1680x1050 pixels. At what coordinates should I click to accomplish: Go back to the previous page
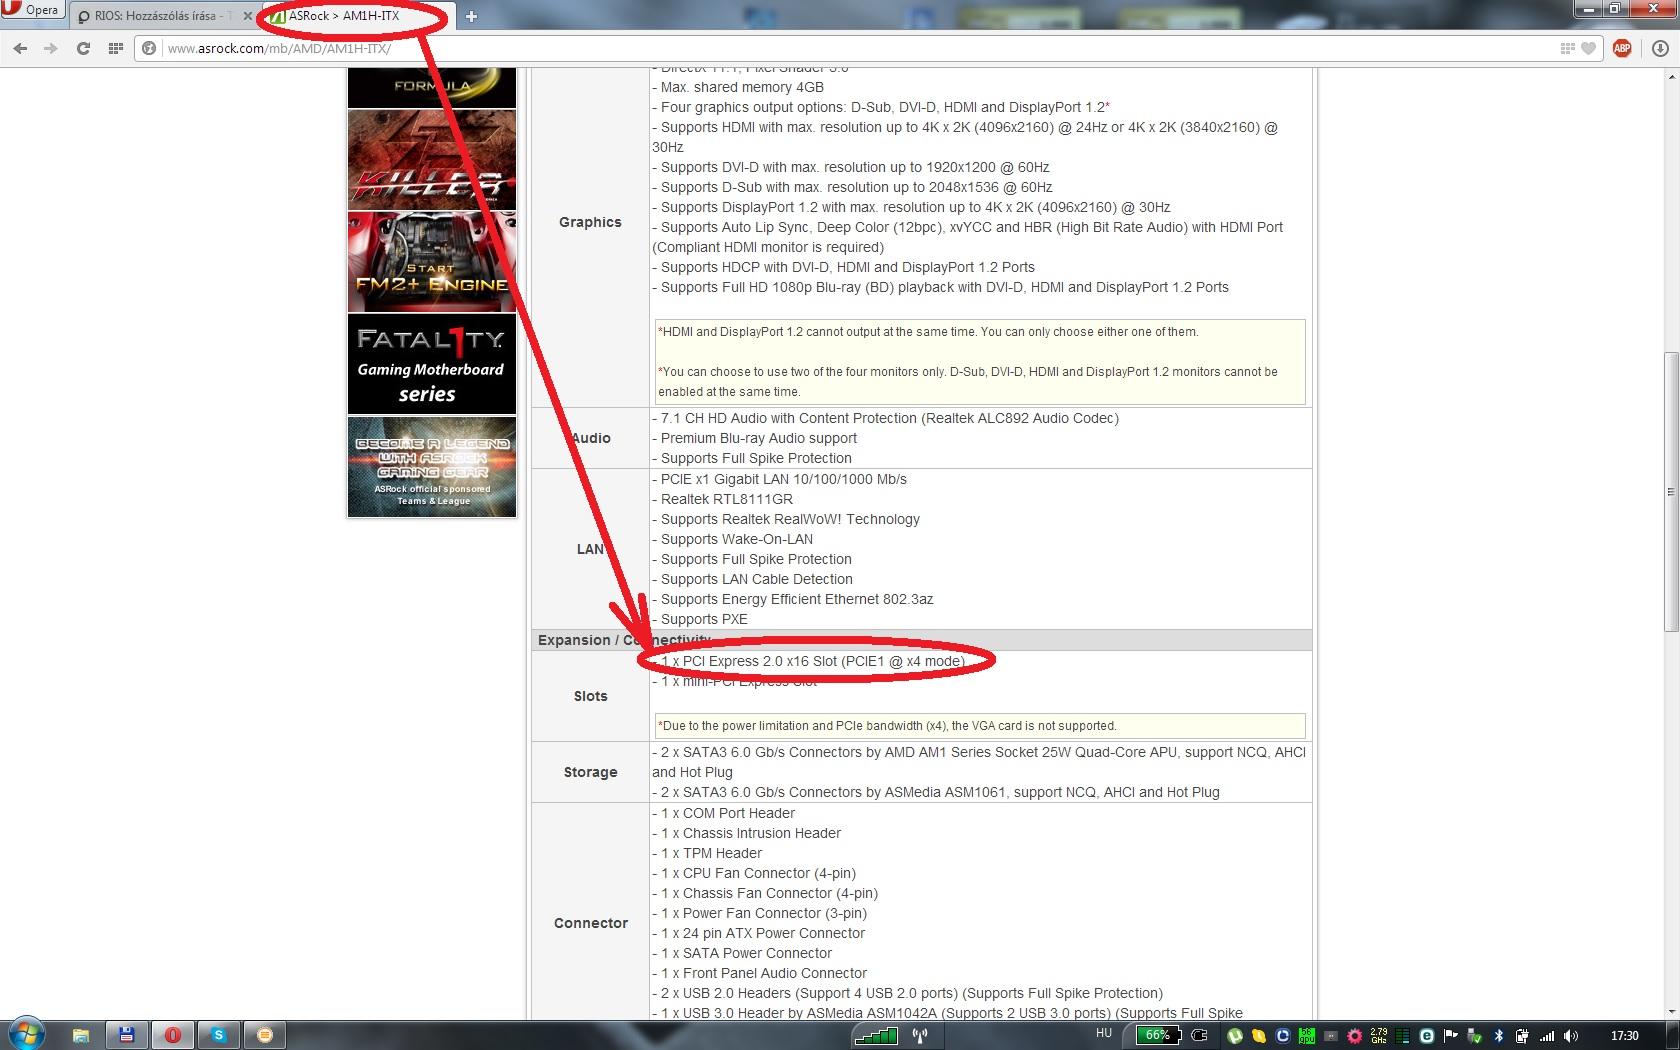pos(21,48)
